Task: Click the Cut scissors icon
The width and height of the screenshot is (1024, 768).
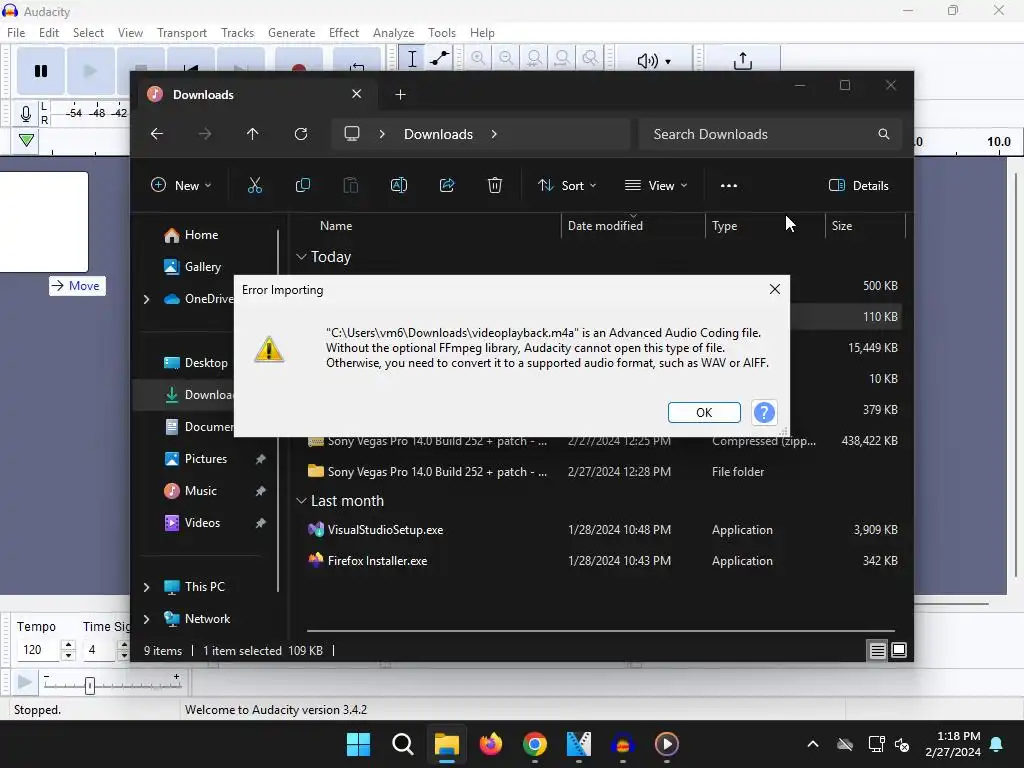Action: point(255,185)
